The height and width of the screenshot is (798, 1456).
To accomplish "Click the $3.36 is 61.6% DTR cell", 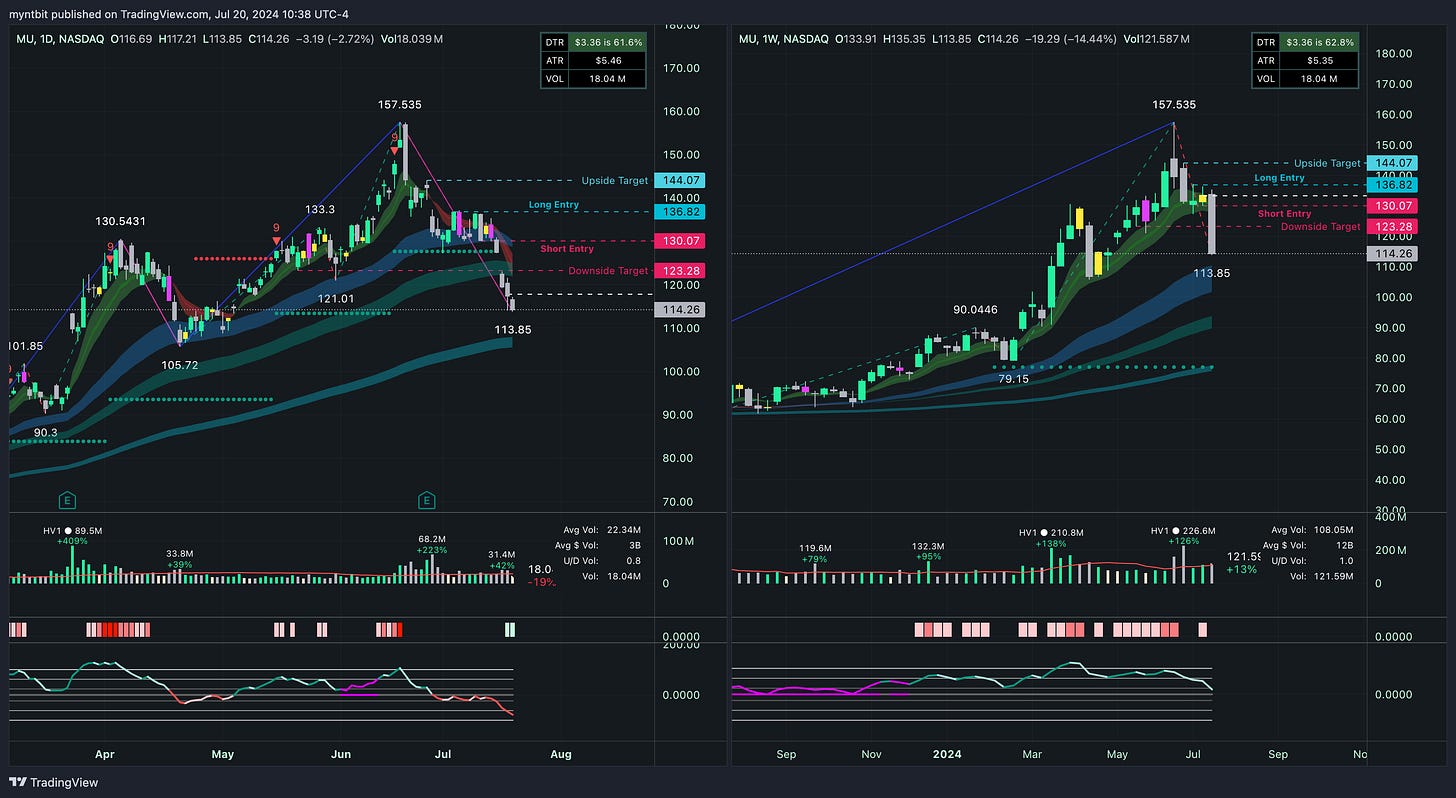I will tap(608, 43).
